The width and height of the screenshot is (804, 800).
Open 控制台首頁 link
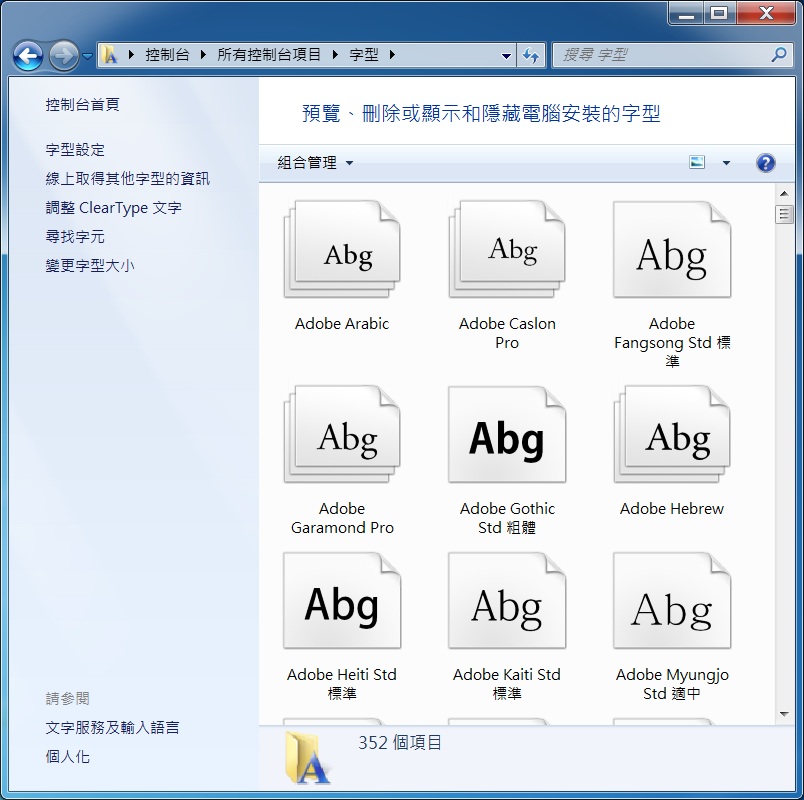point(83,105)
